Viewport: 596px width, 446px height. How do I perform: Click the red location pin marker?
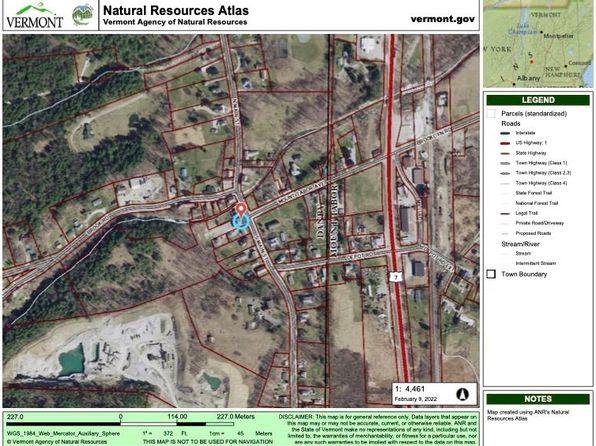[241, 210]
